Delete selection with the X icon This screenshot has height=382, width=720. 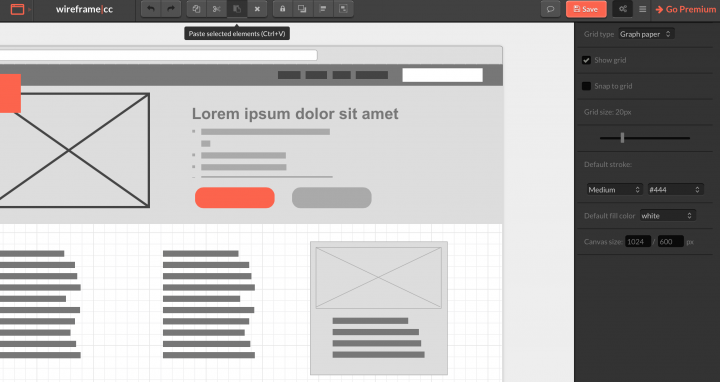pos(257,9)
